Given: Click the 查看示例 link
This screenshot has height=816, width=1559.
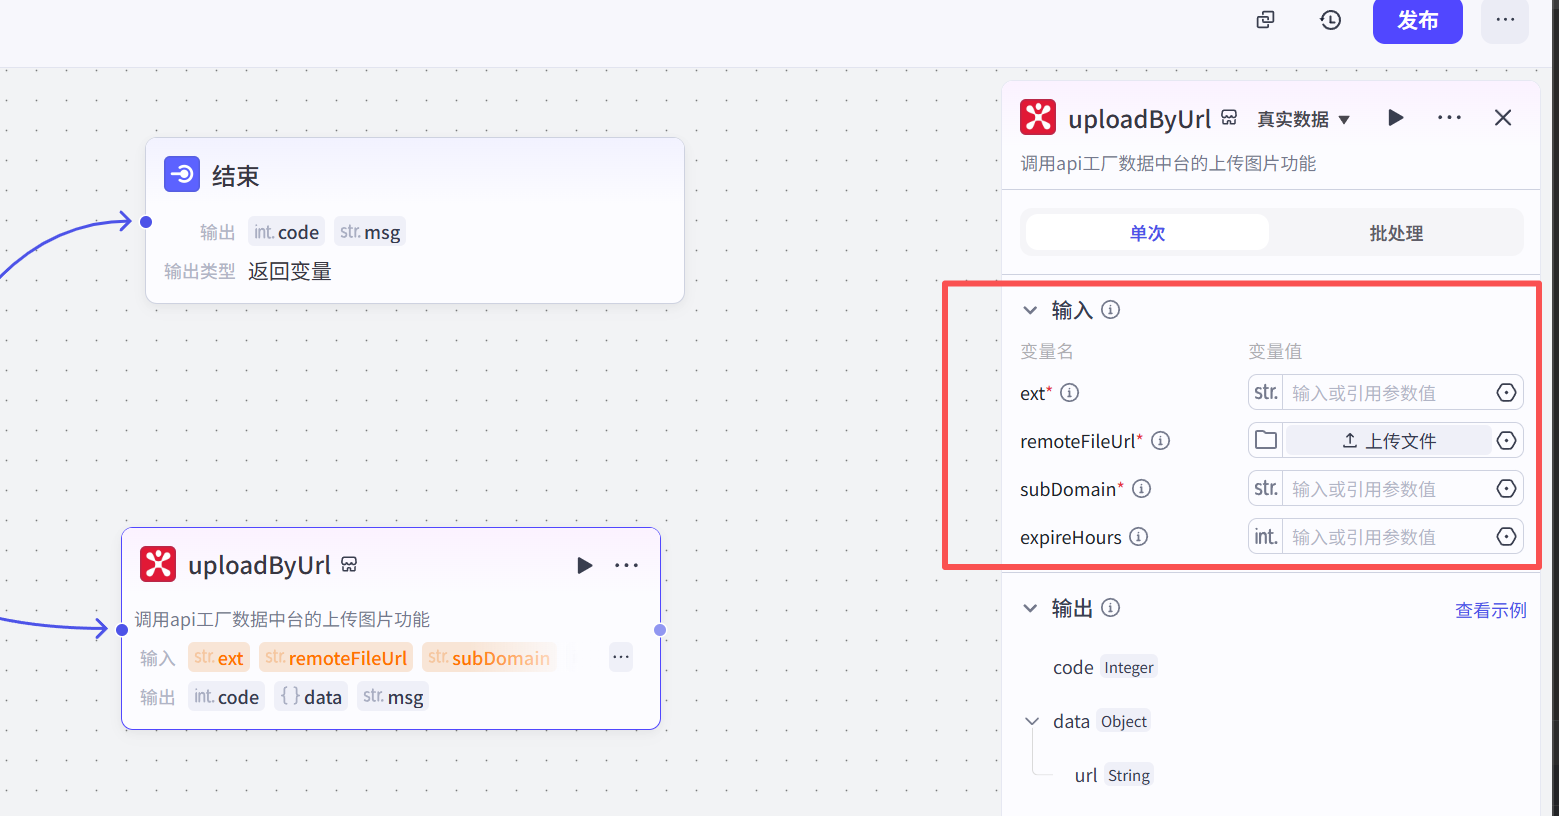Looking at the screenshot, I should (x=1490, y=610).
